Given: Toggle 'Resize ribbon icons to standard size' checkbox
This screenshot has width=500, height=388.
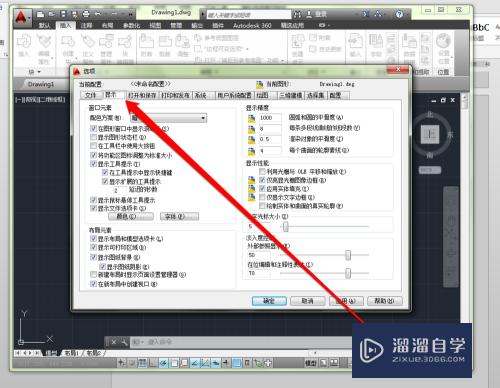Looking at the screenshot, I should (93, 155).
